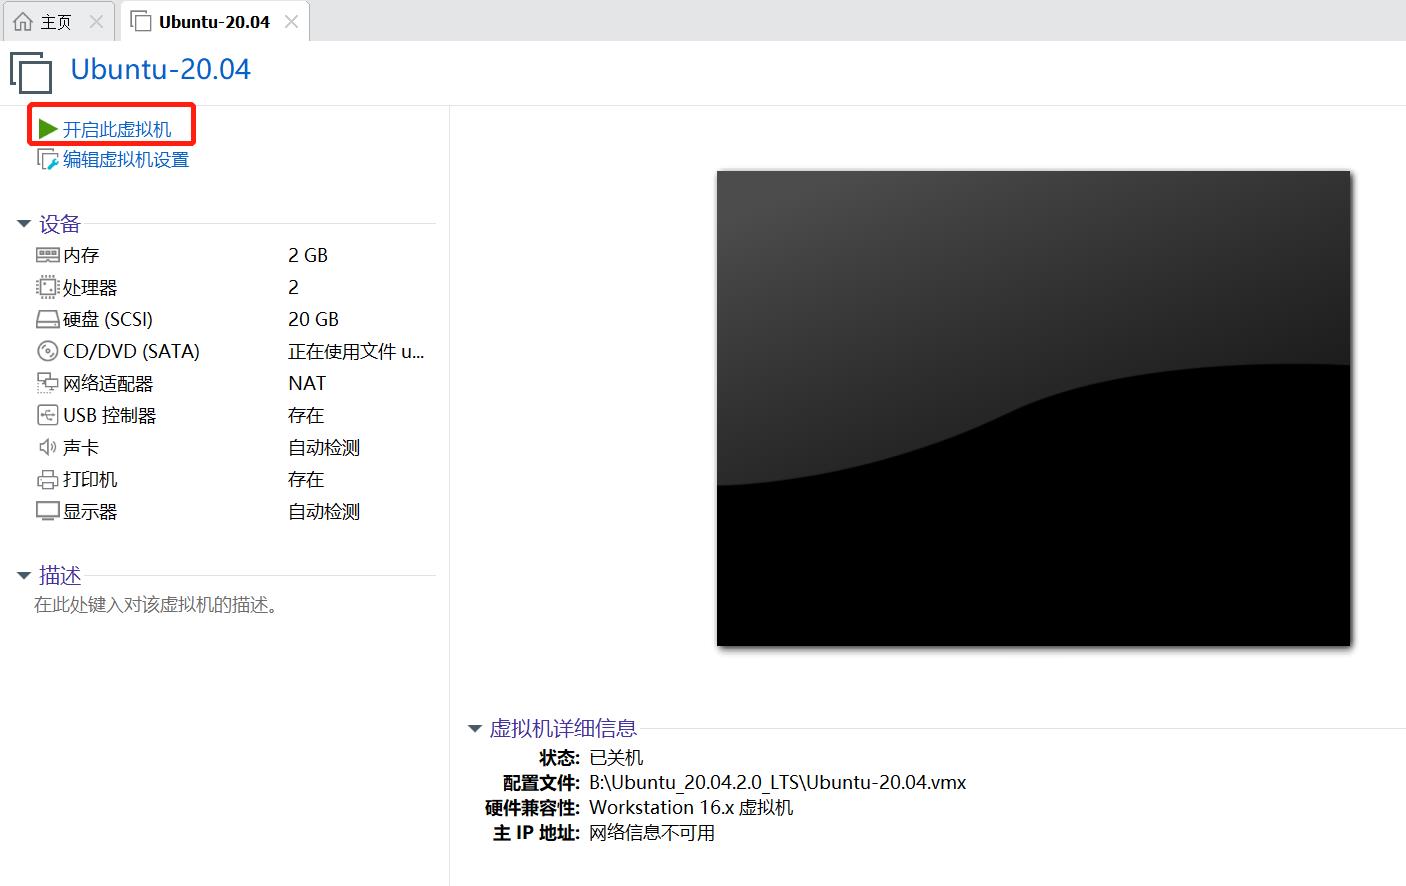Close the 主页 tab

pyautogui.click(x=96, y=21)
